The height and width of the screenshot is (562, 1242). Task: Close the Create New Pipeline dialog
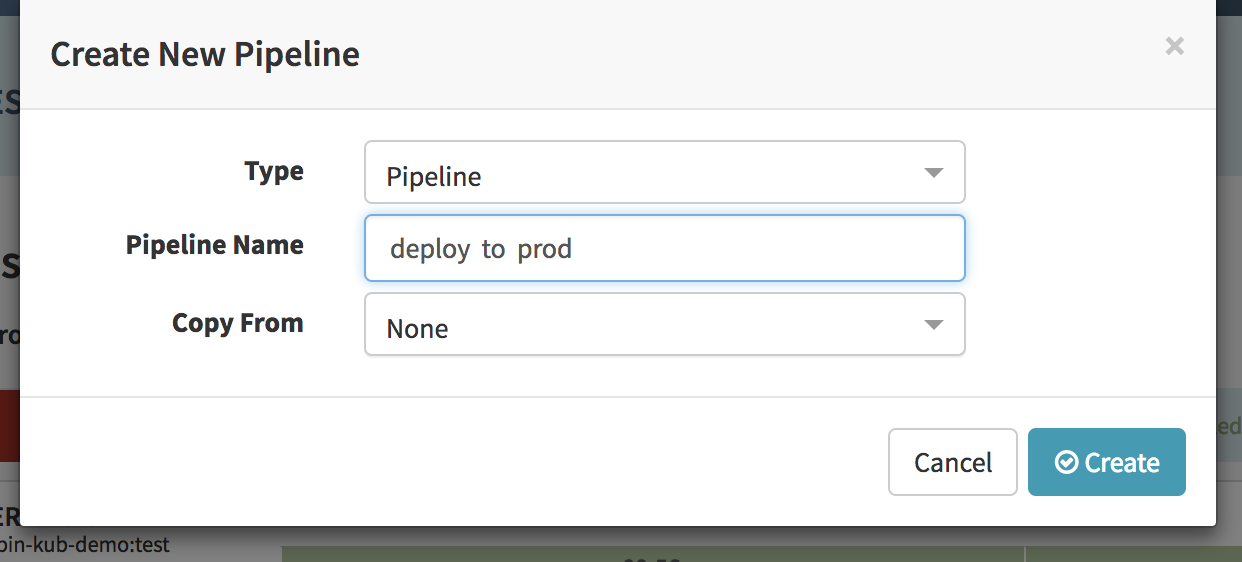click(x=1175, y=46)
